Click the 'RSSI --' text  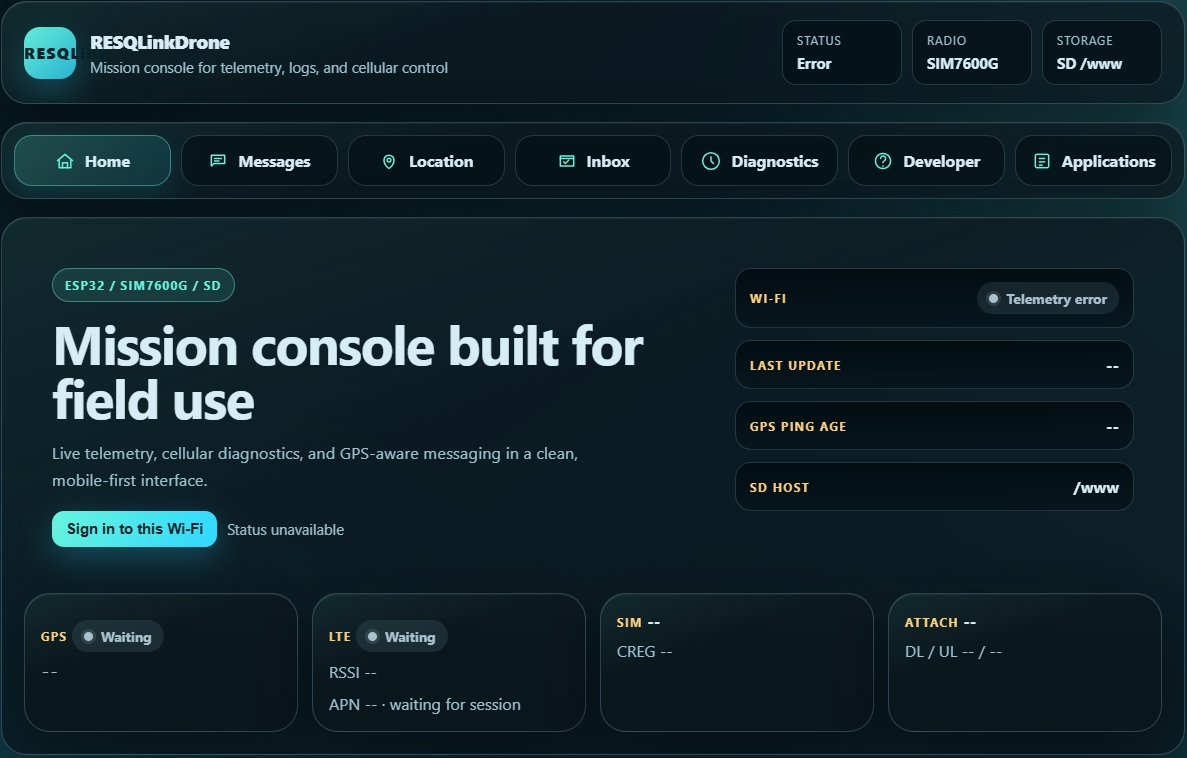tap(353, 672)
